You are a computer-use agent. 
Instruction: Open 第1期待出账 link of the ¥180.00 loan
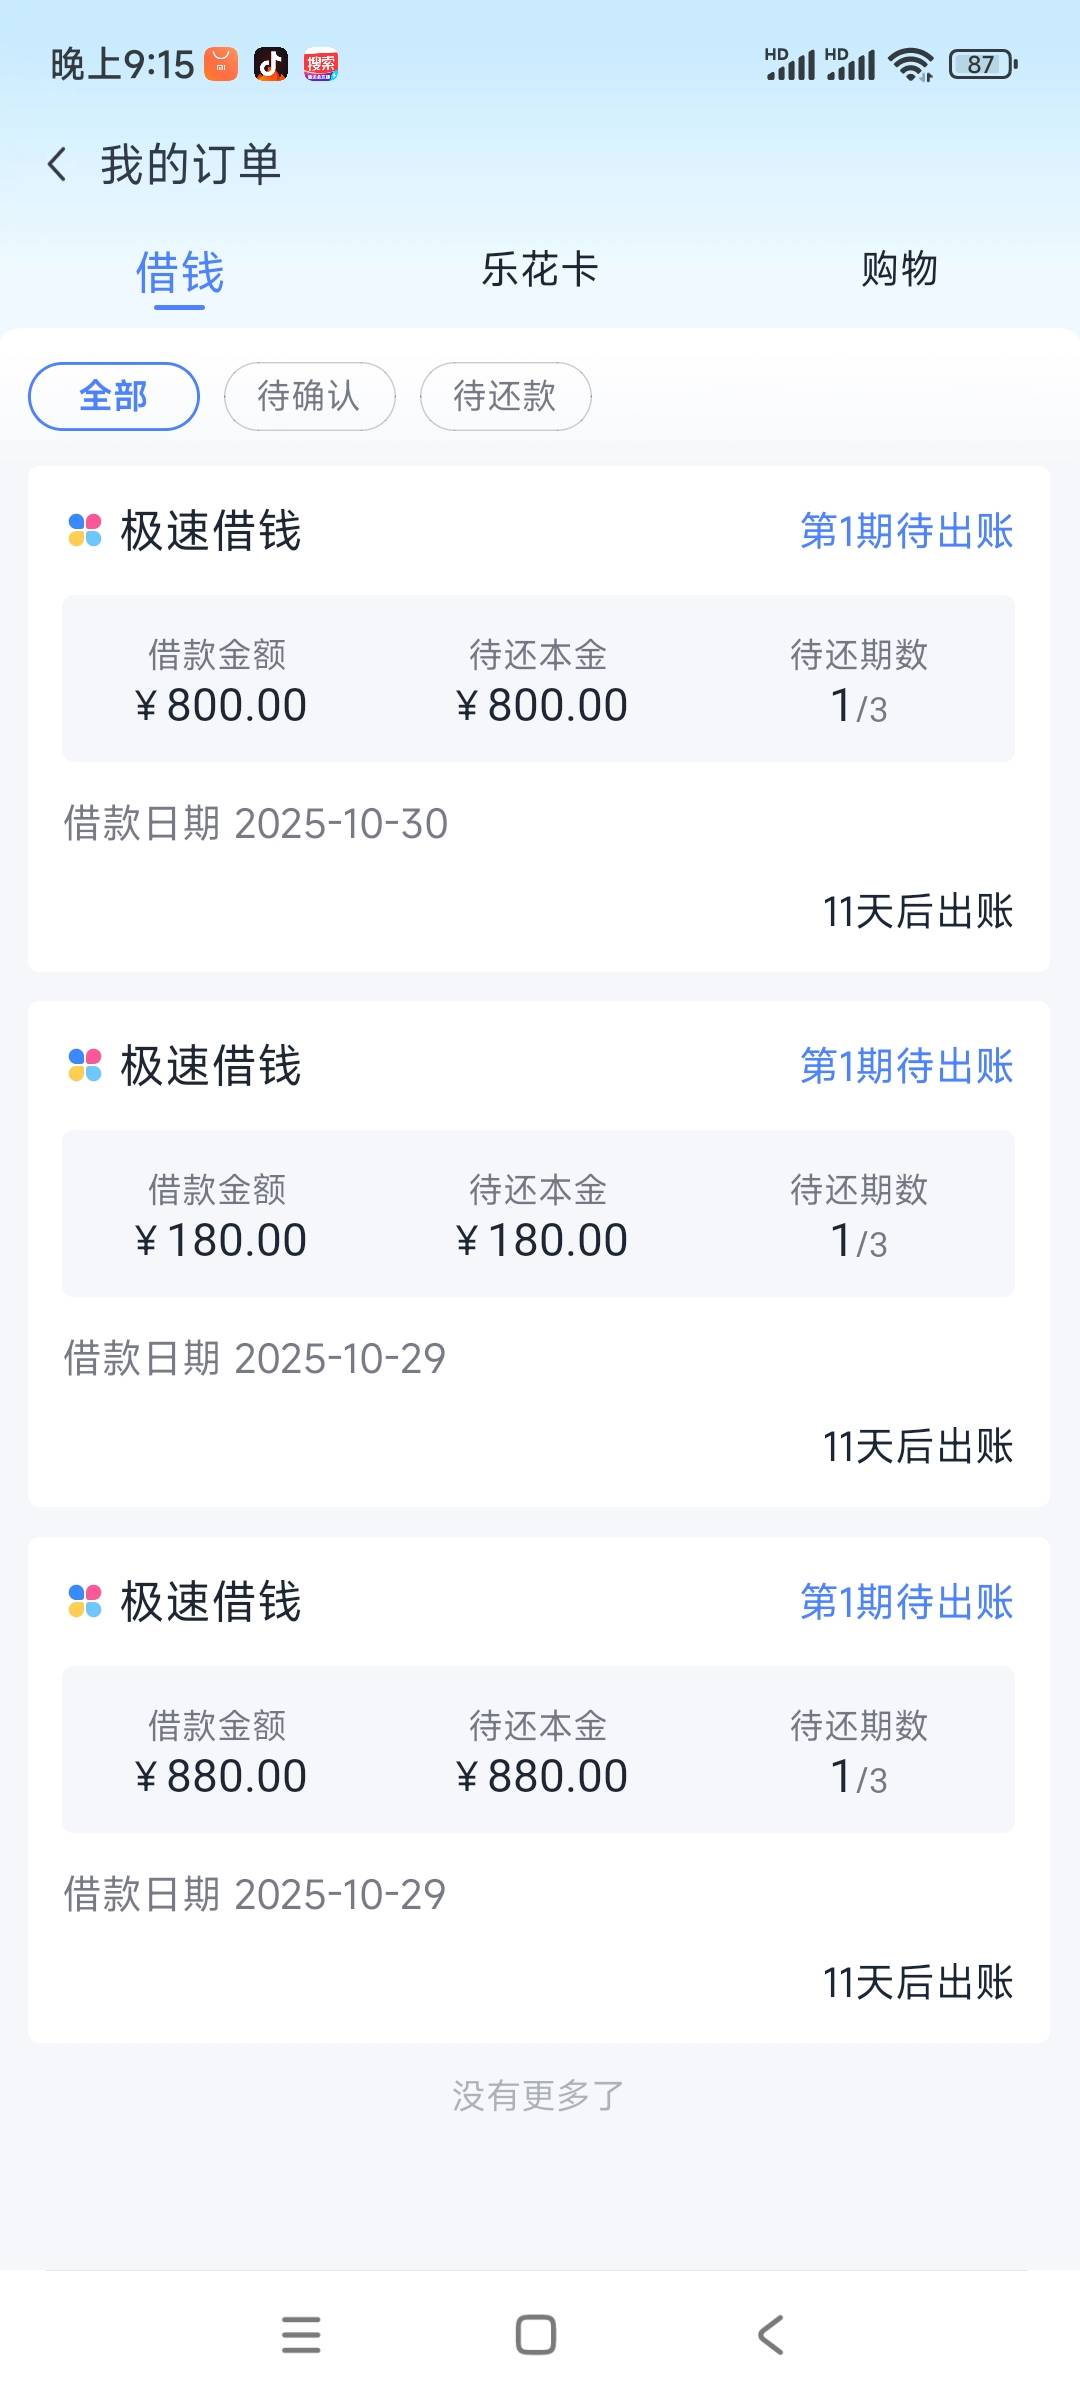906,1066
